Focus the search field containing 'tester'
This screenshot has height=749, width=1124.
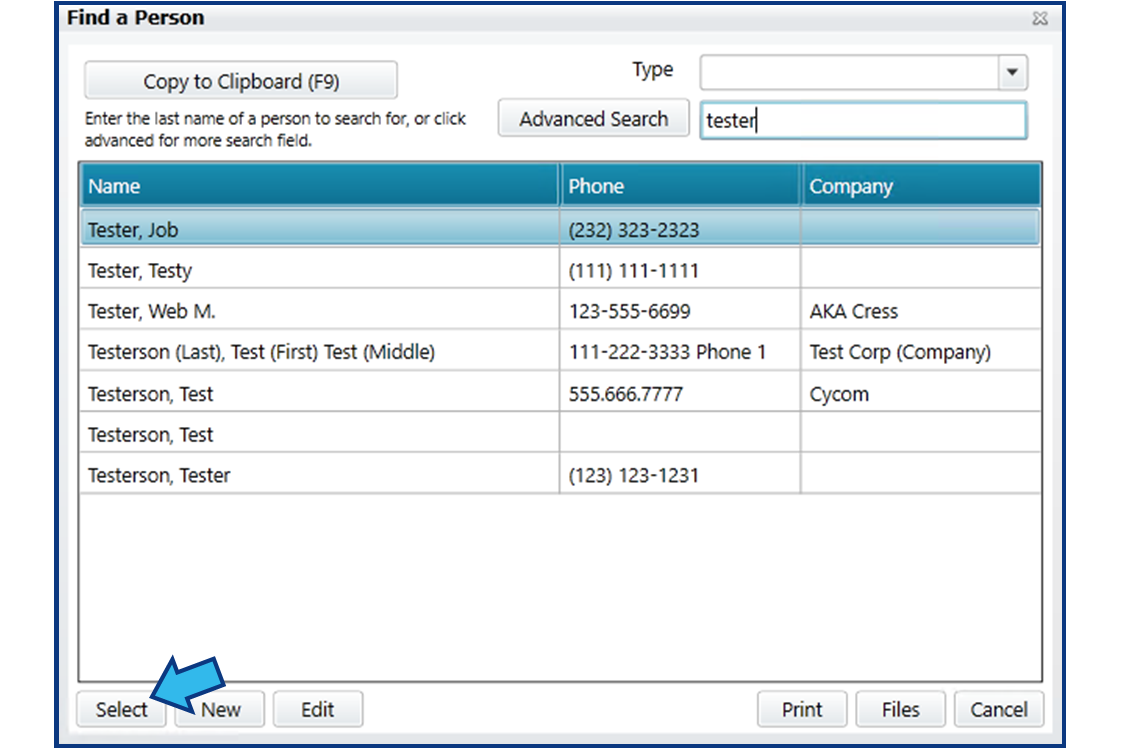[863, 120]
